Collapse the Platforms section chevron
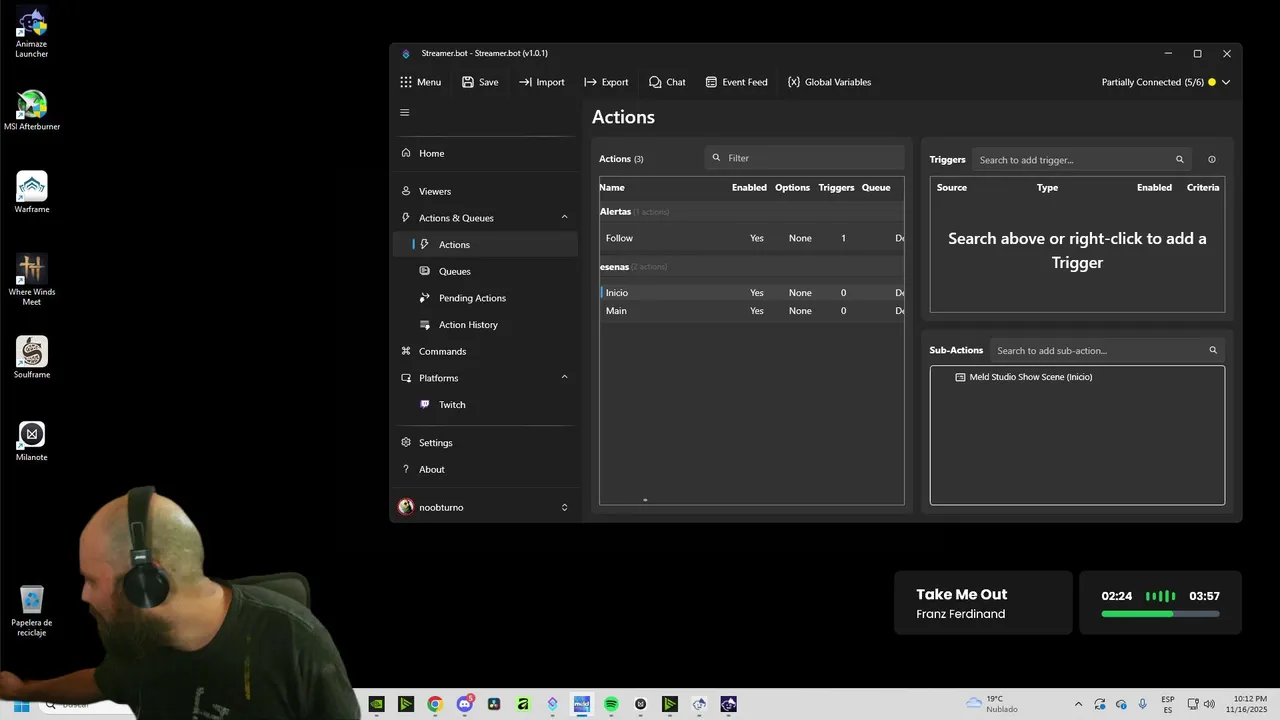Image resolution: width=1280 pixels, height=720 pixels. [564, 377]
